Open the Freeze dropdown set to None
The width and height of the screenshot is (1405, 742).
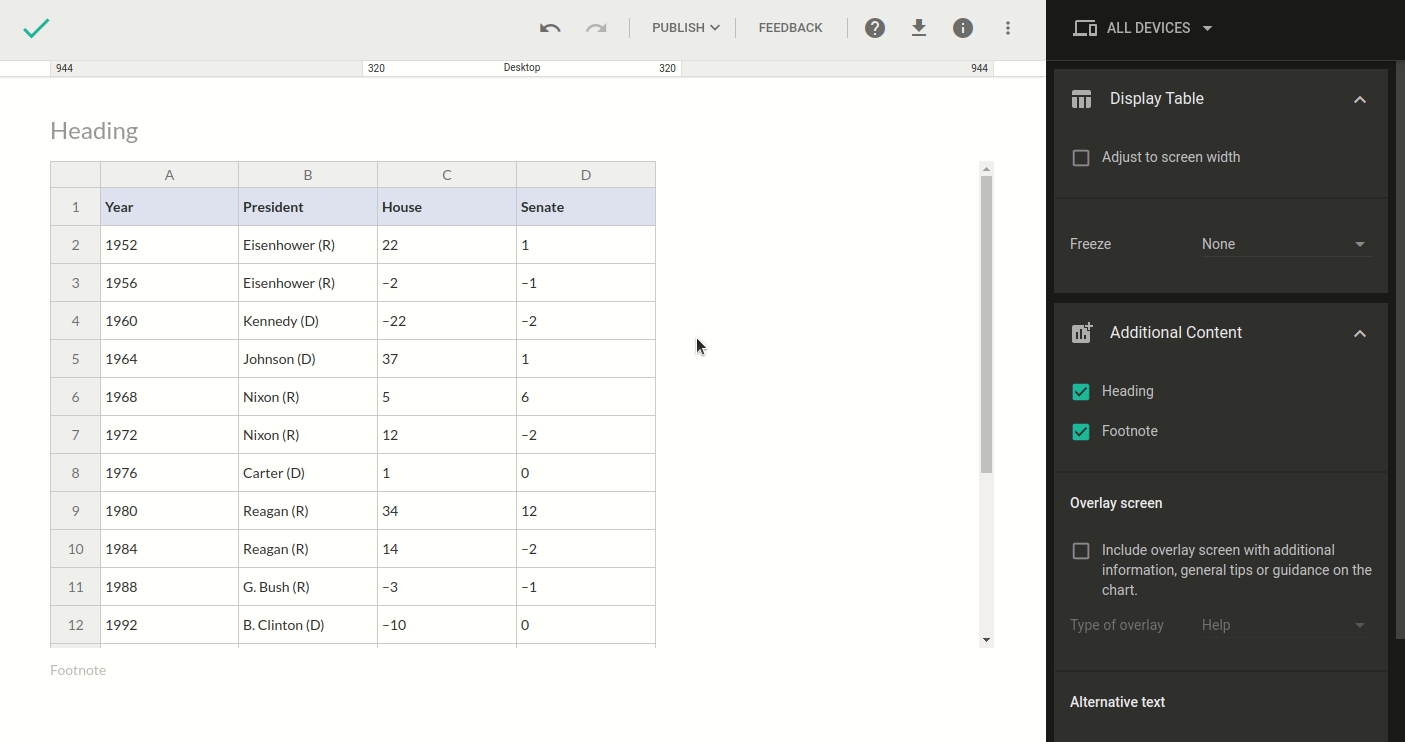pyautogui.click(x=1285, y=244)
